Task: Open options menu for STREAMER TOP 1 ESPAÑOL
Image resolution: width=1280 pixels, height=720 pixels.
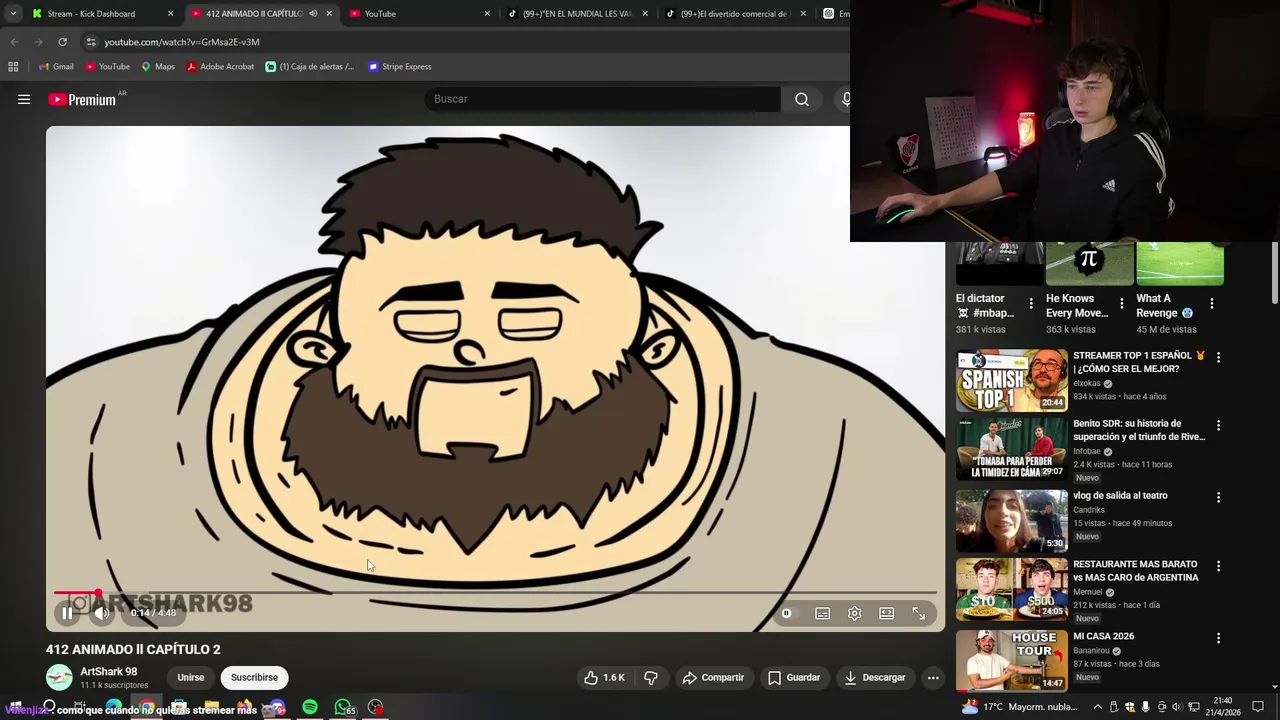Action: click(1218, 357)
